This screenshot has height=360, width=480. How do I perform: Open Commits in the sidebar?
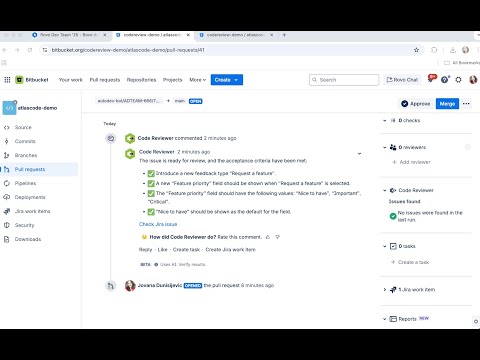point(25,141)
